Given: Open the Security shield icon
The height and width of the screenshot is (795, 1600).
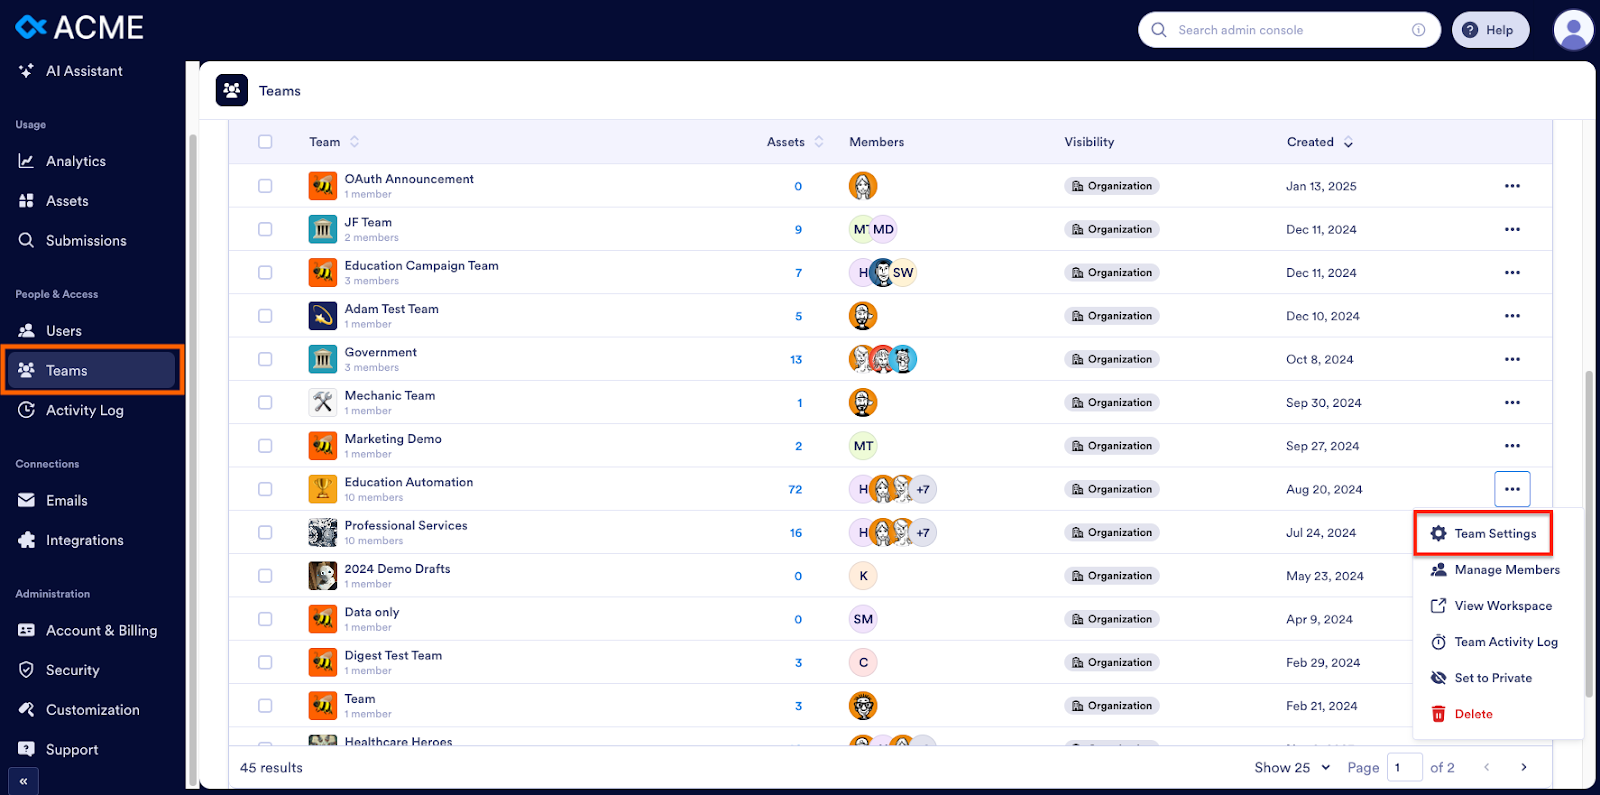Looking at the screenshot, I should pos(26,670).
